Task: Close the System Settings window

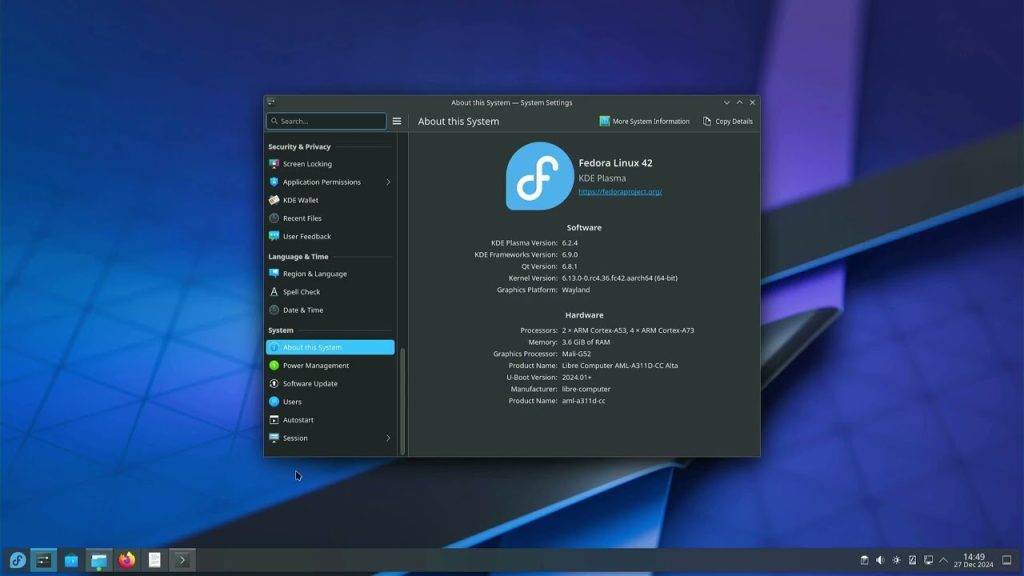Action: [752, 103]
